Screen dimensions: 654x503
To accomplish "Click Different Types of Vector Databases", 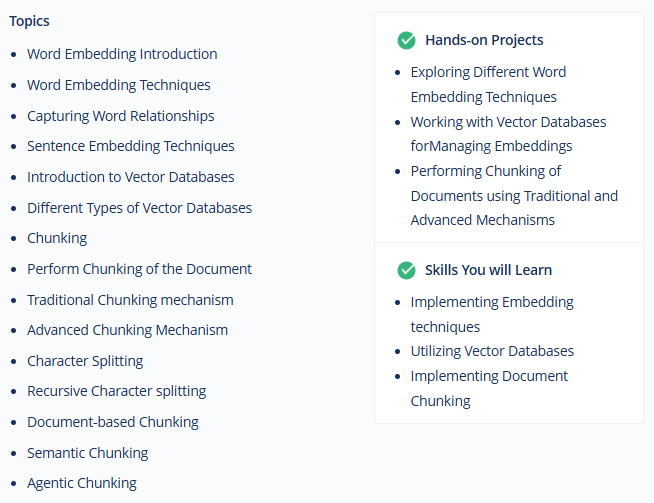I will 139,208.
